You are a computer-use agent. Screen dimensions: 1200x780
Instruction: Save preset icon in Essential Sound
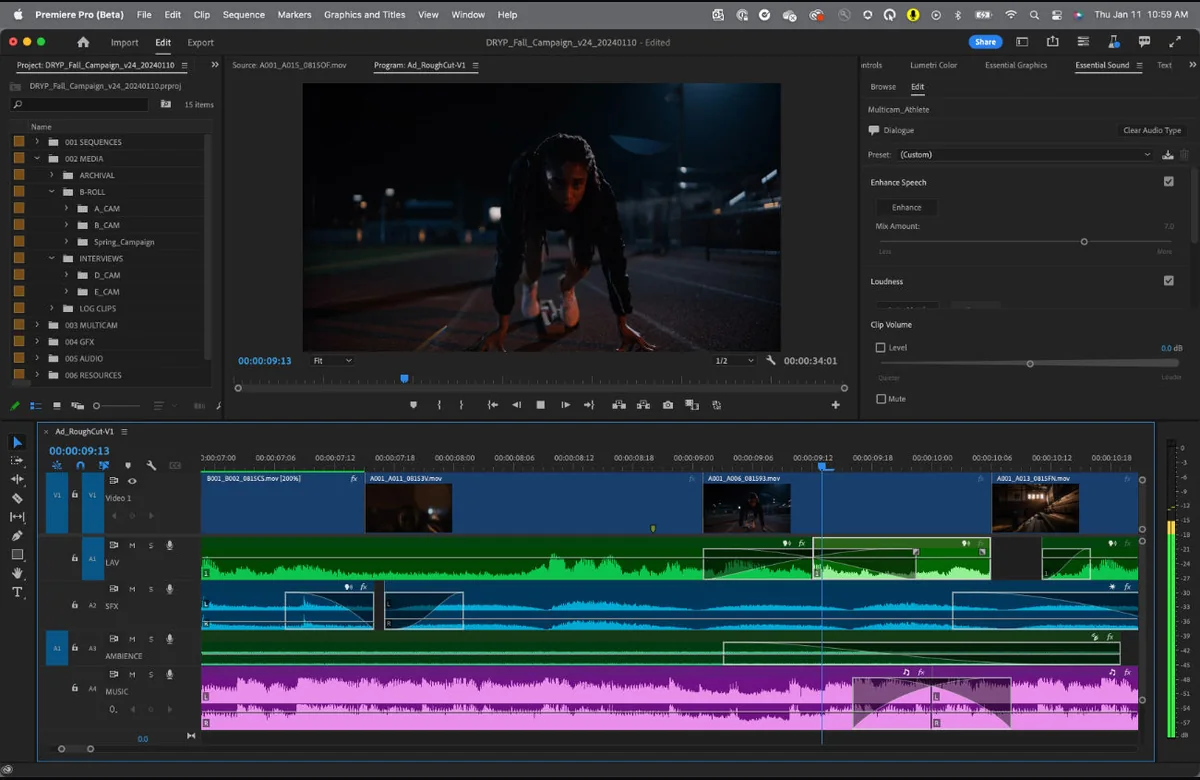pos(1167,155)
